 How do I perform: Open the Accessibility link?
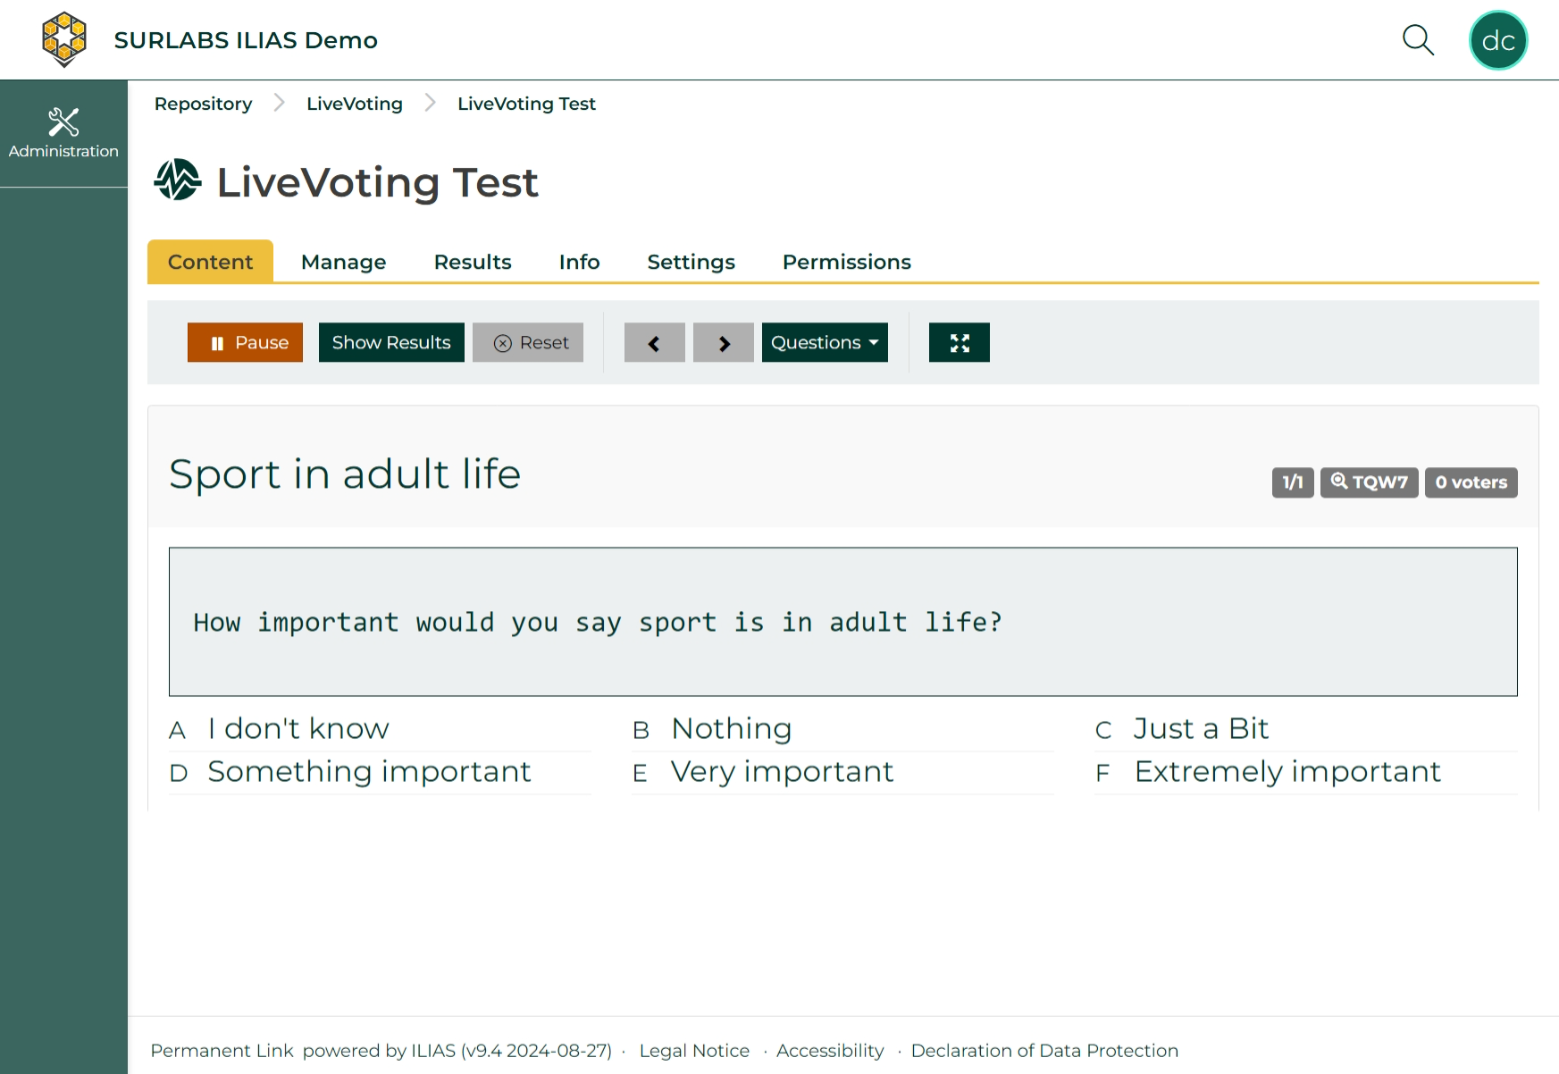pyautogui.click(x=830, y=1051)
